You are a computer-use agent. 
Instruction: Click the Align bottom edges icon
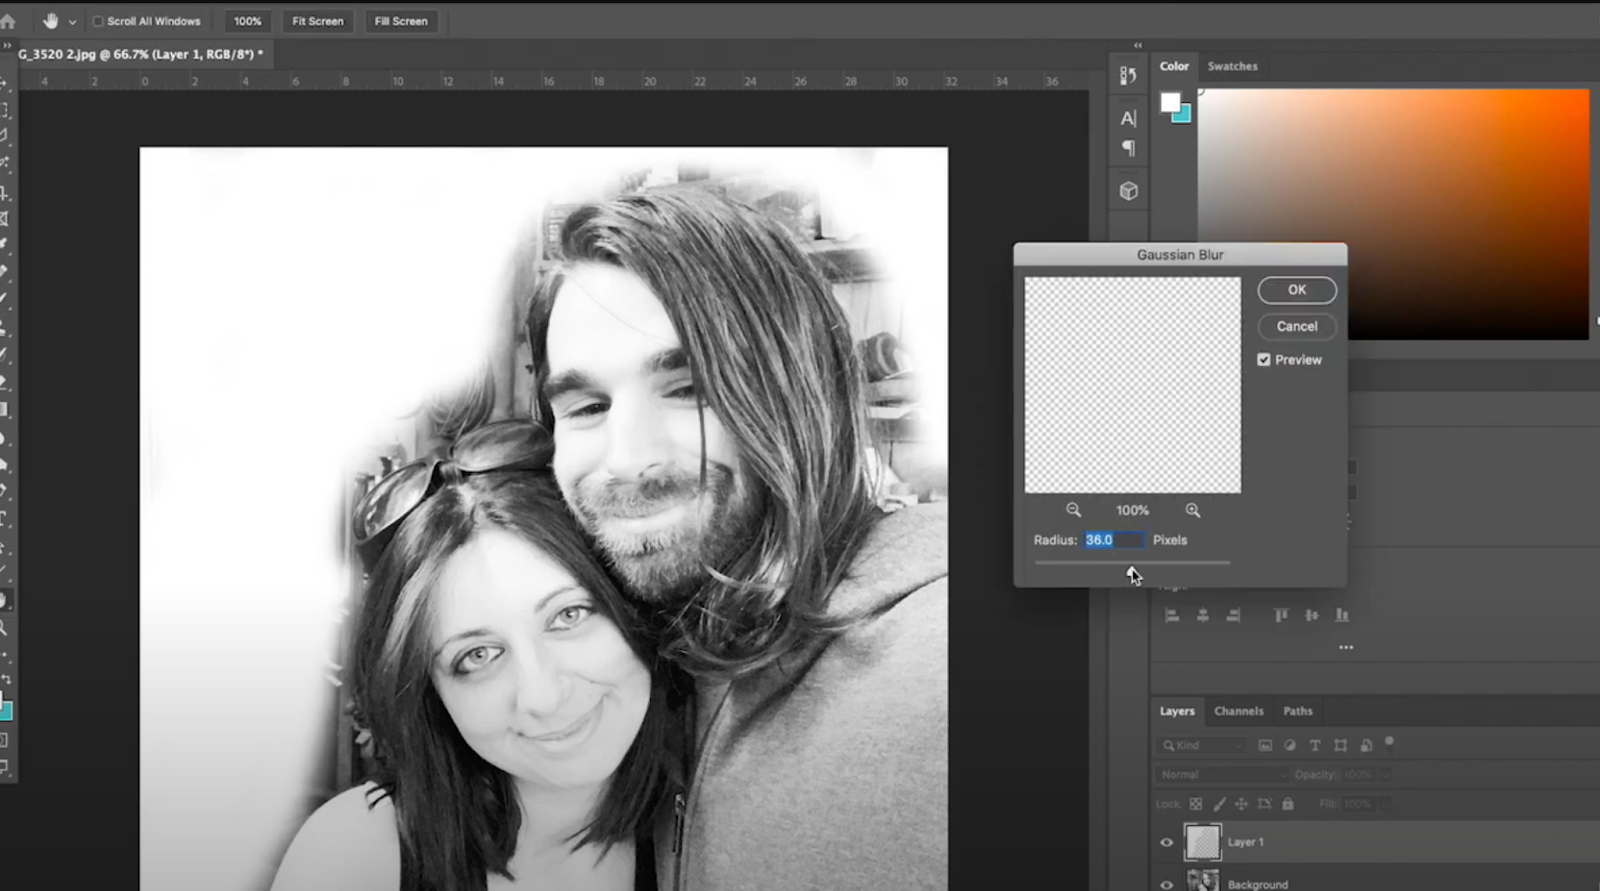(x=1342, y=615)
